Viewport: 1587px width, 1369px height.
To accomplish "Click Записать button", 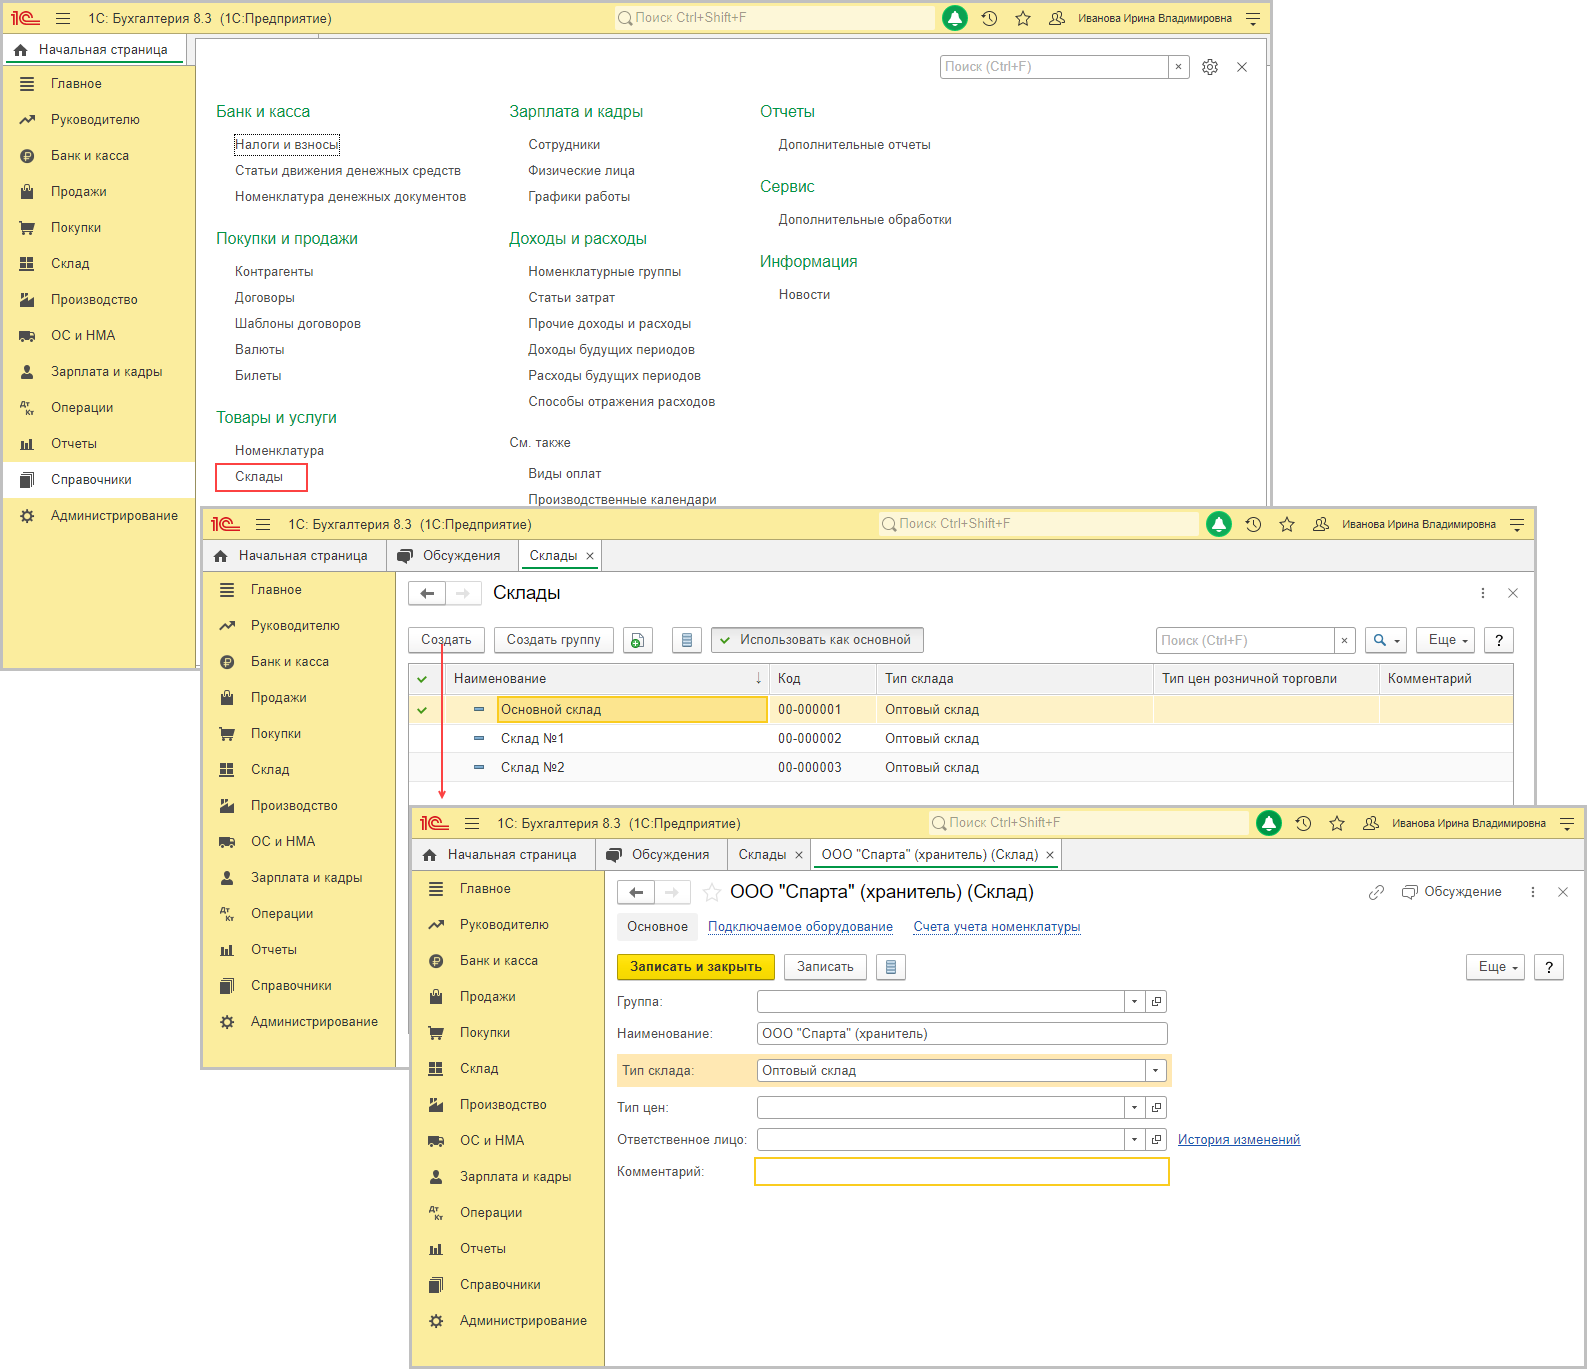I will [x=825, y=967].
